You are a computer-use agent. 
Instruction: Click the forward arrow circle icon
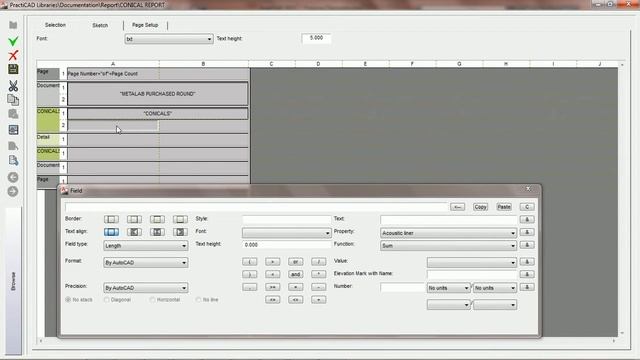(x=13, y=191)
